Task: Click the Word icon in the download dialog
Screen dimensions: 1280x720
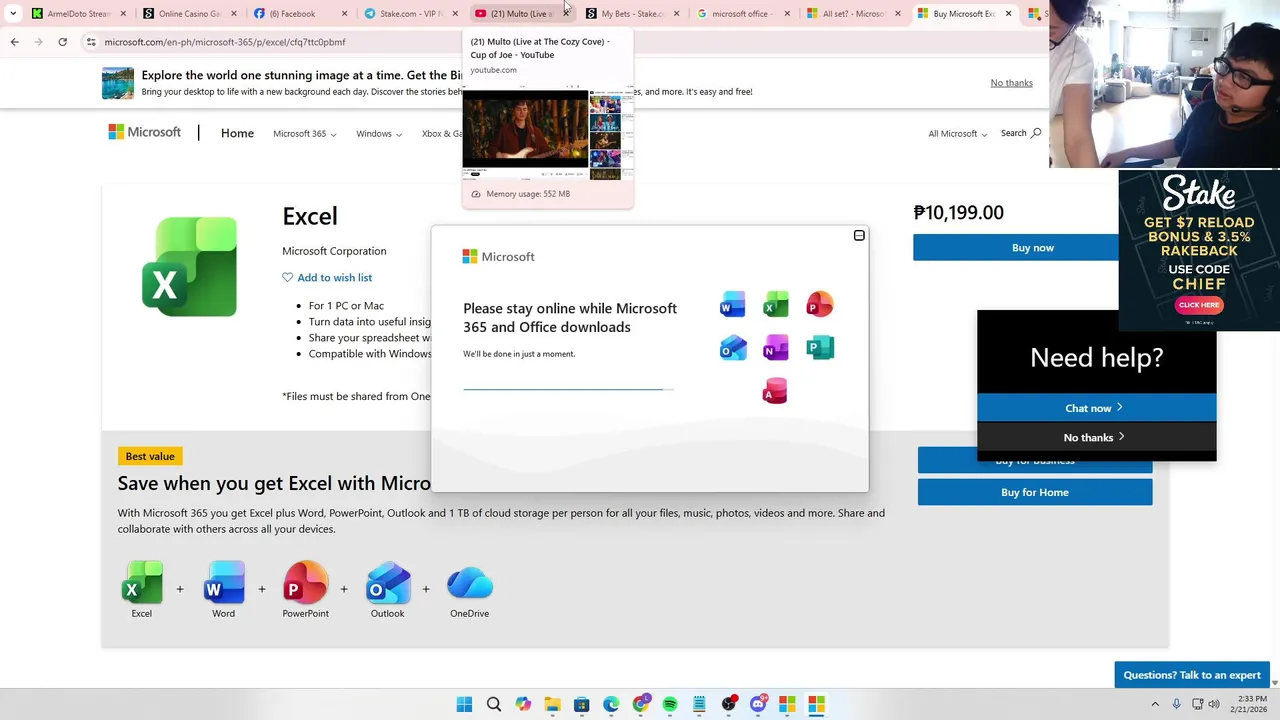Action: (x=732, y=305)
